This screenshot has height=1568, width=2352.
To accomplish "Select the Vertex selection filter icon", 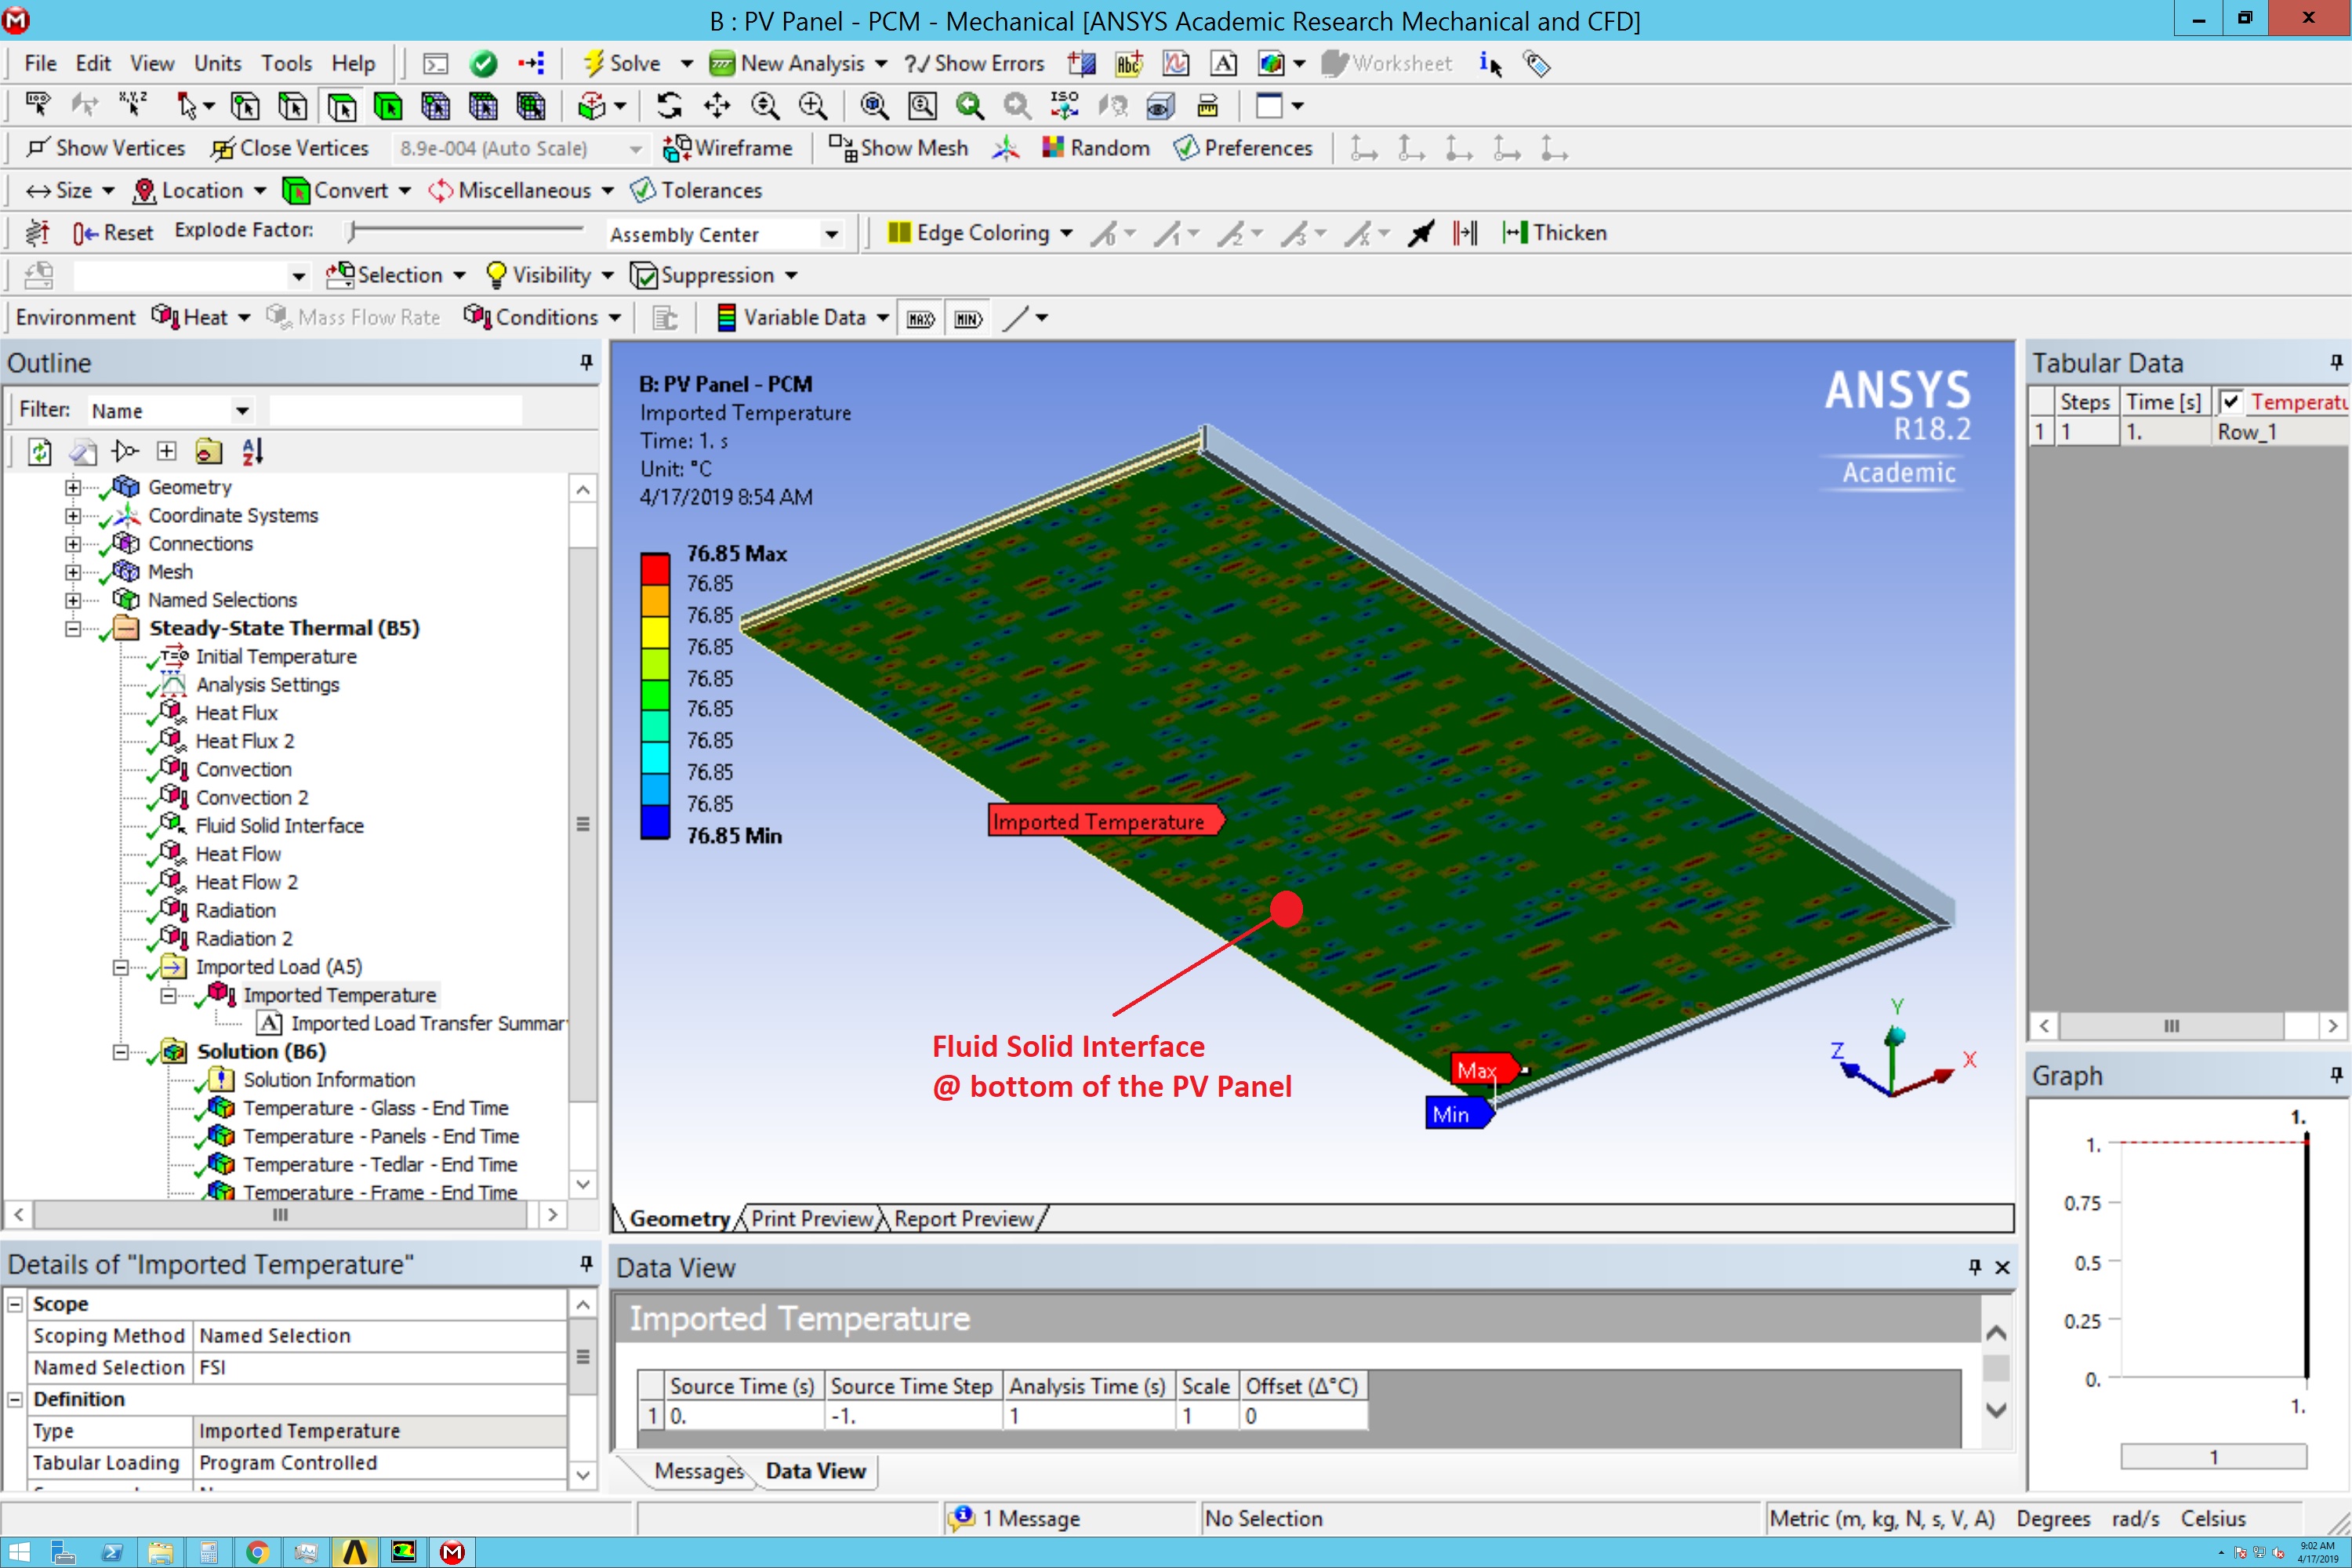I will (245, 106).
